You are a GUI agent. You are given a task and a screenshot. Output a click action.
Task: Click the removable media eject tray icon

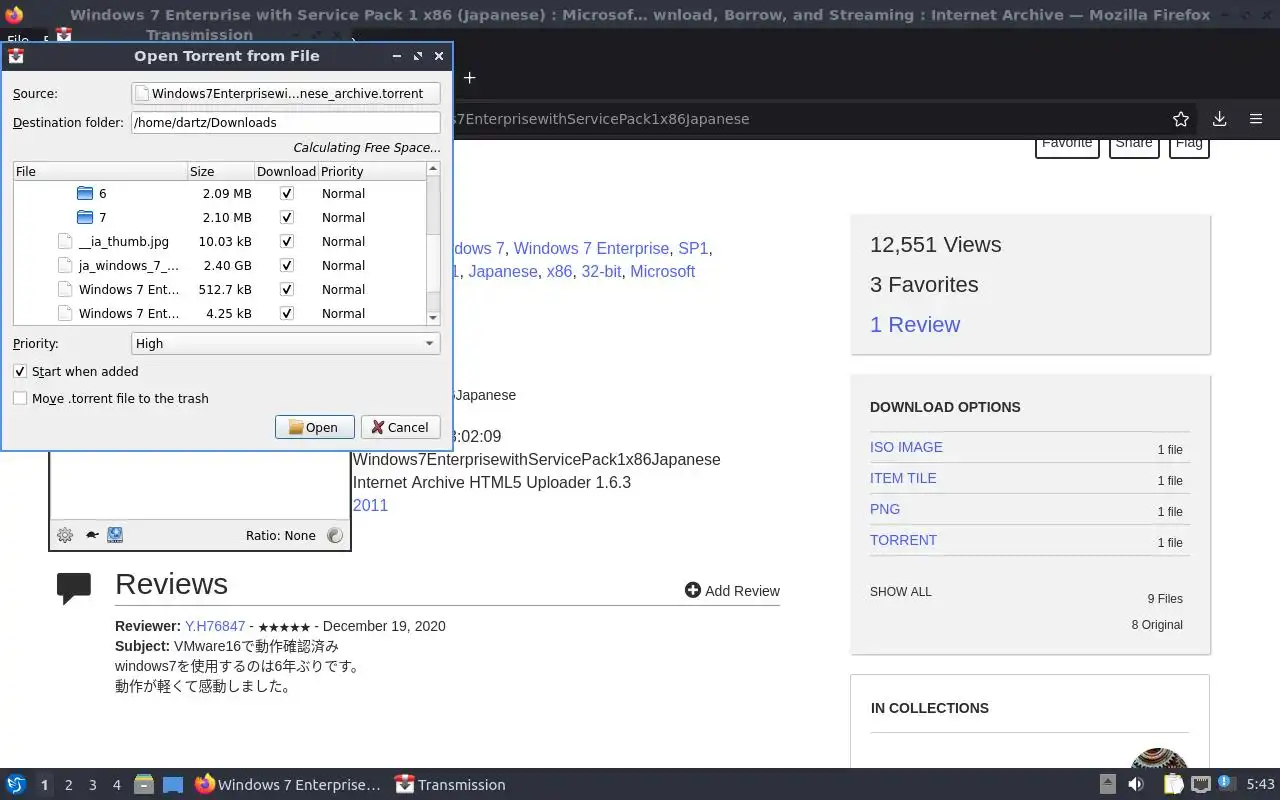click(x=1107, y=784)
